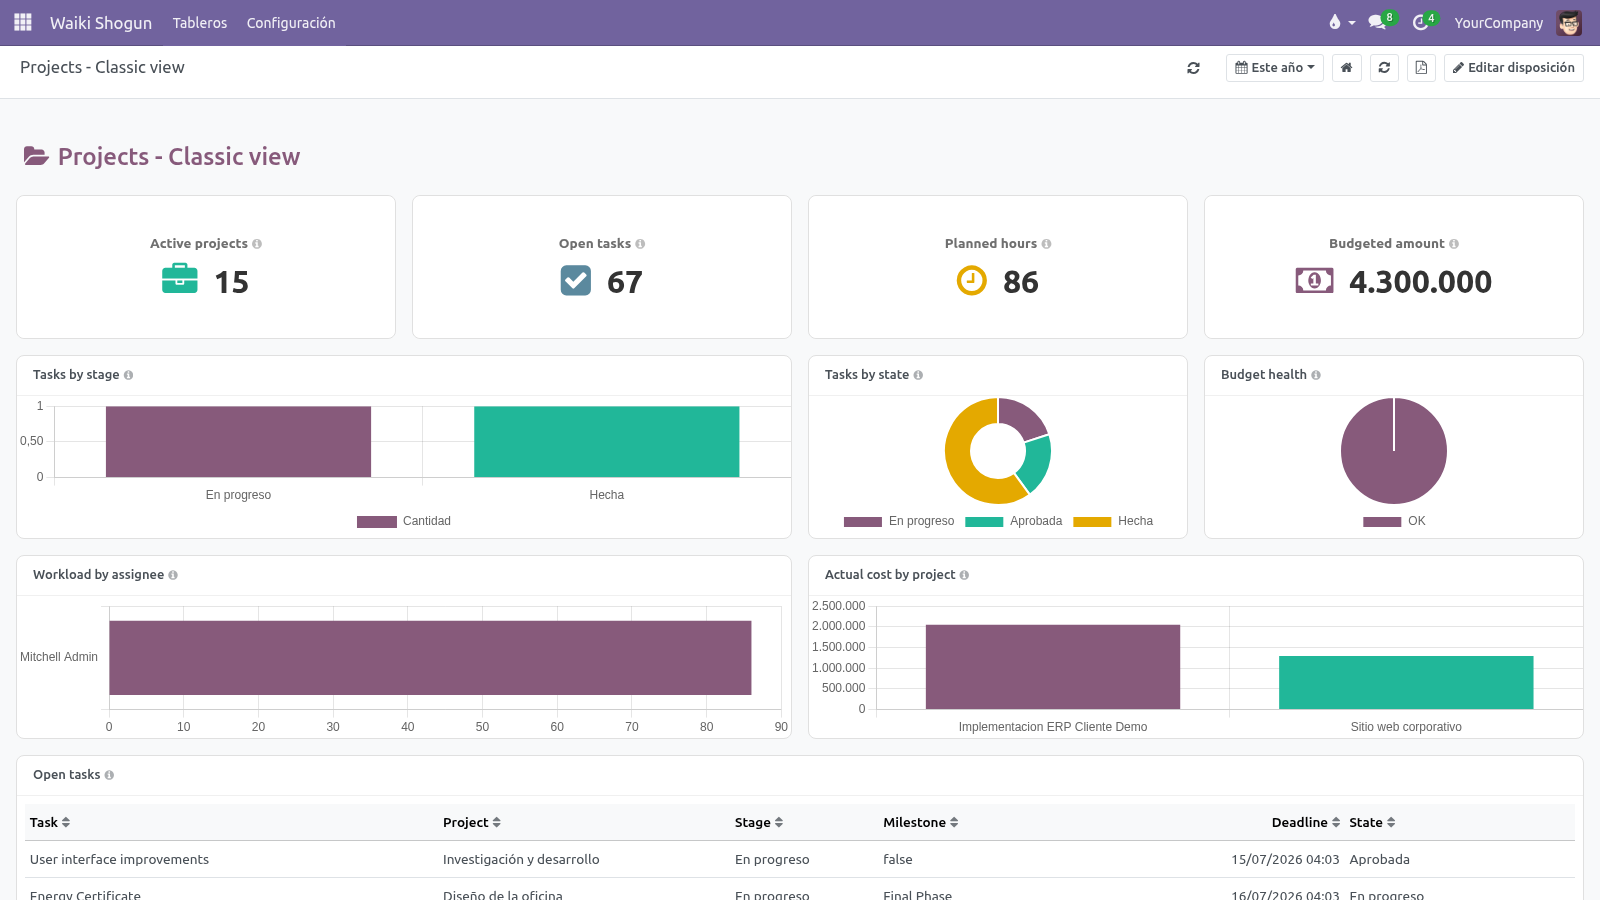Open the Configuración menu
Viewport: 1600px width, 900px height.
click(291, 23)
